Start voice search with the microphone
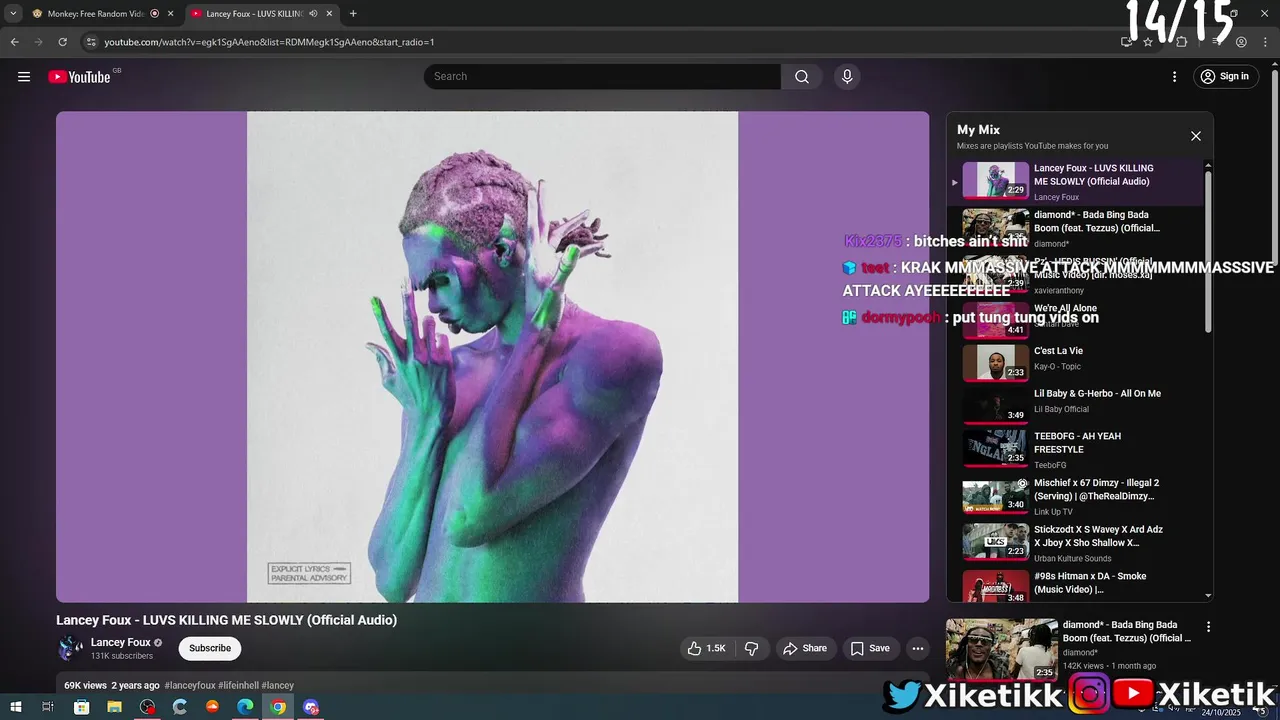The image size is (1280, 720). tap(847, 77)
